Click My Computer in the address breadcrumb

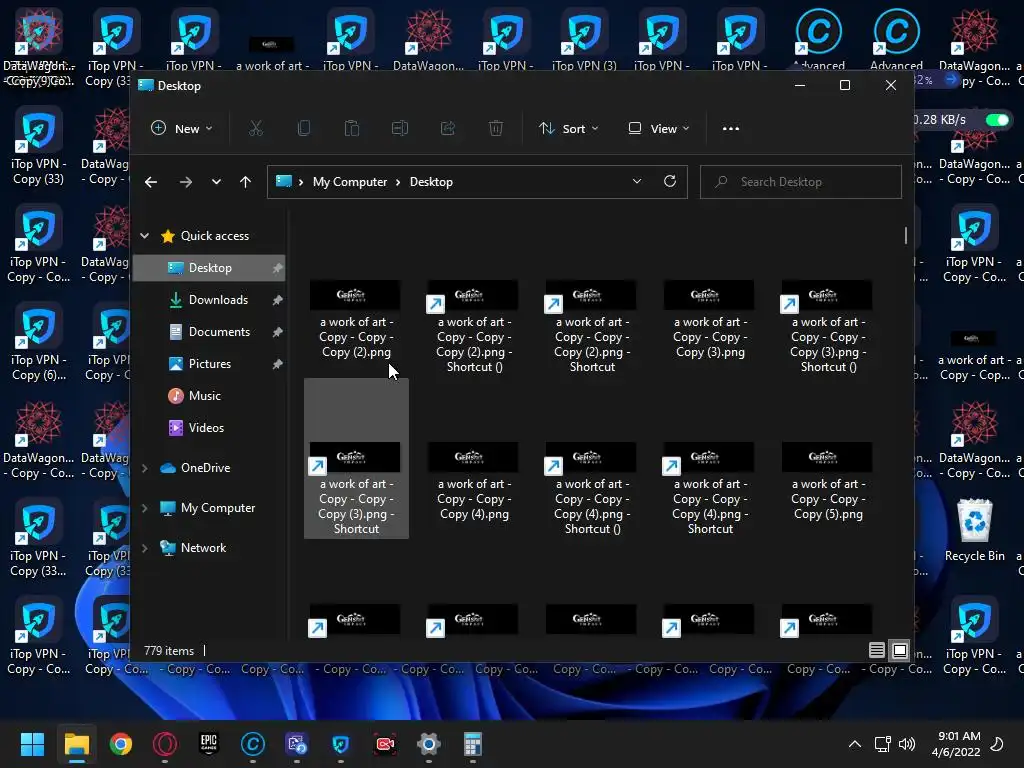pos(349,182)
